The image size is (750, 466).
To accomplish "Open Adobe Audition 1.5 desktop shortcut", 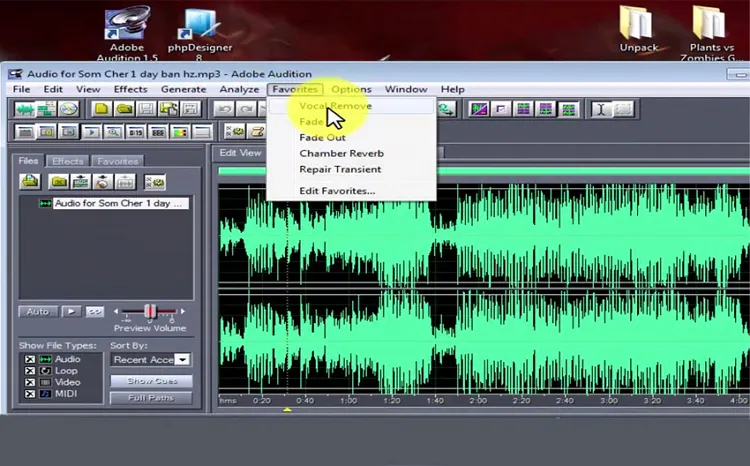I will click(127, 33).
